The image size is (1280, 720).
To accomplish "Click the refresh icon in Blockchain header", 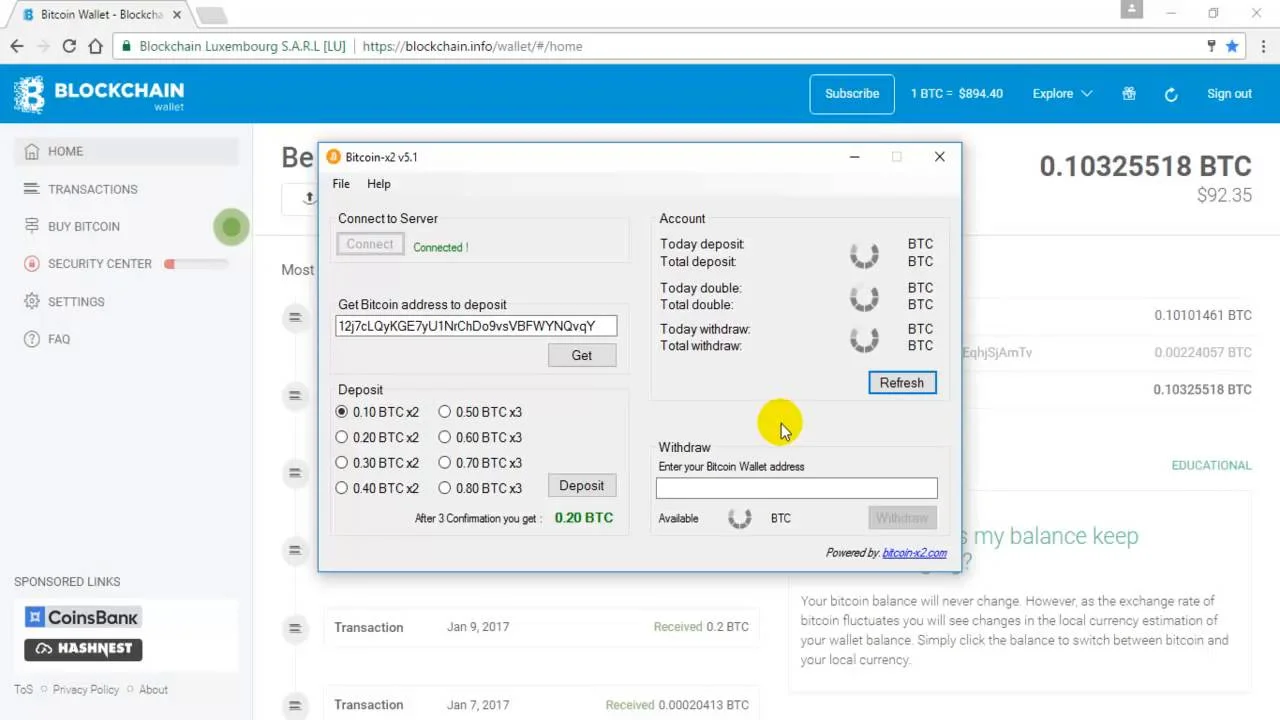I will [x=1171, y=94].
